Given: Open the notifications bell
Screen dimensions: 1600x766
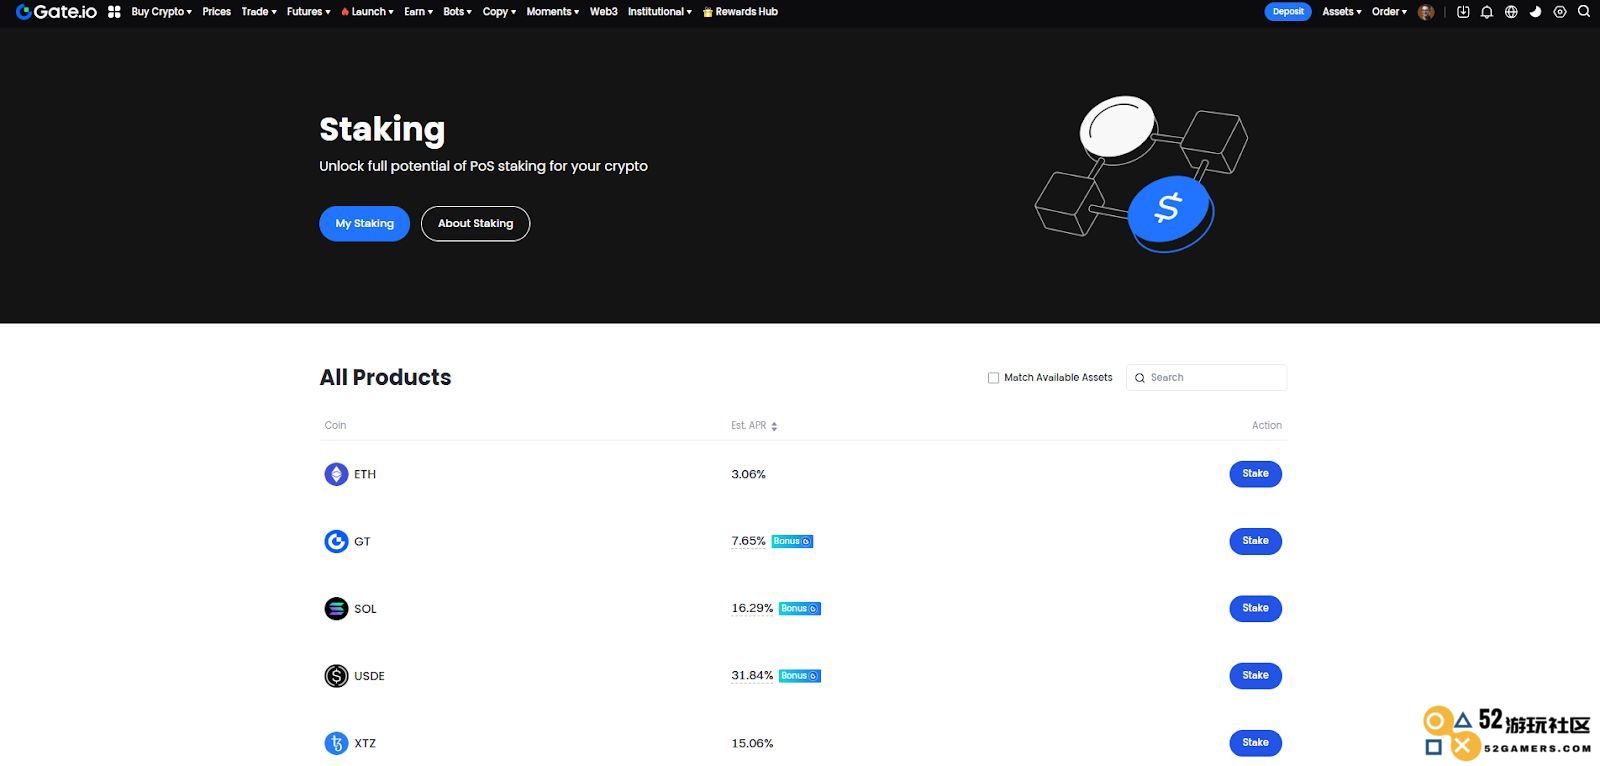Looking at the screenshot, I should pyautogui.click(x=1487, y=12).
